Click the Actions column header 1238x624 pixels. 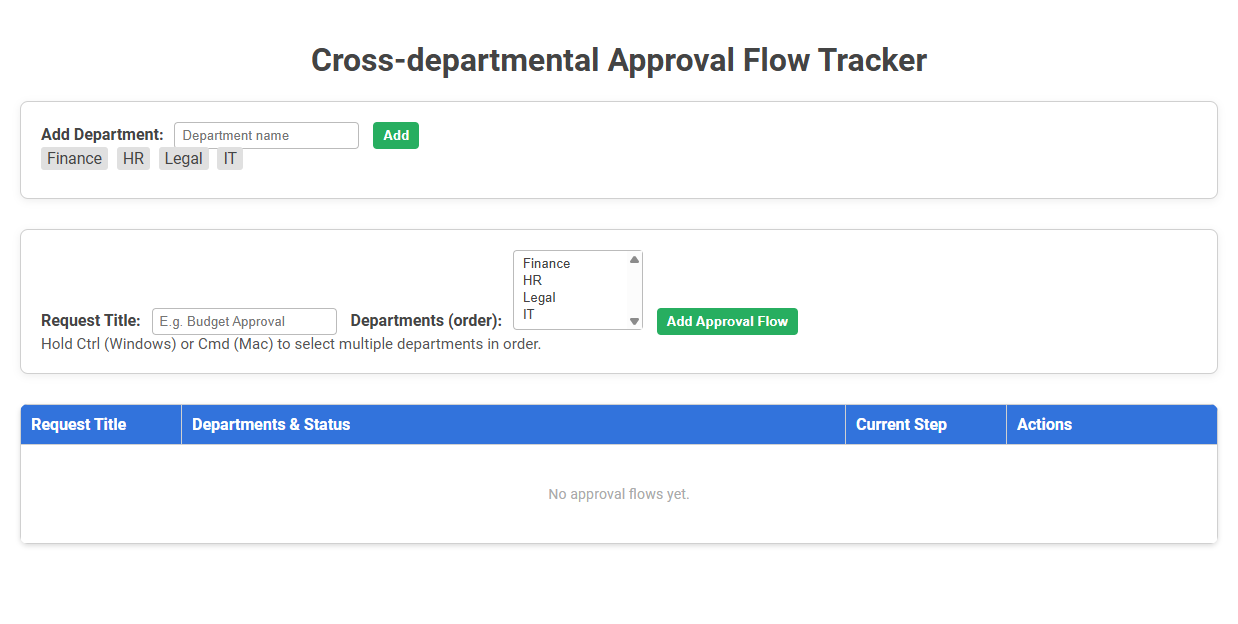pyautogui.click(x=1044, y=424)
